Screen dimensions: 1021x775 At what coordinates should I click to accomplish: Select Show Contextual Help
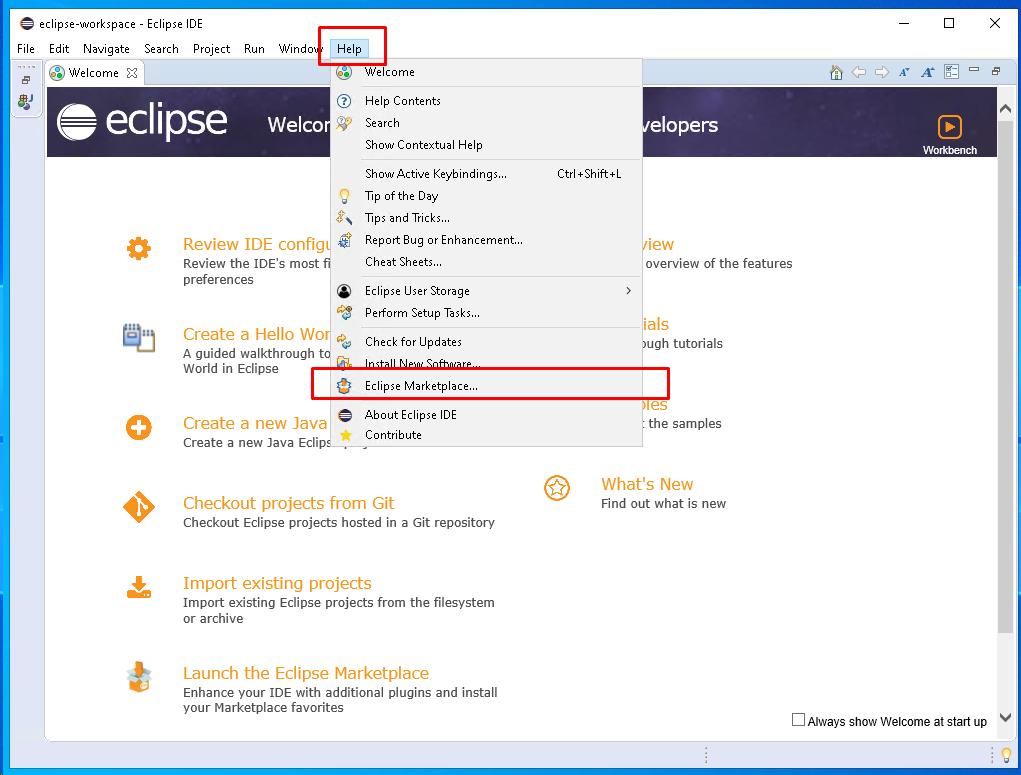pyautogui.click(x=486, y=145)
